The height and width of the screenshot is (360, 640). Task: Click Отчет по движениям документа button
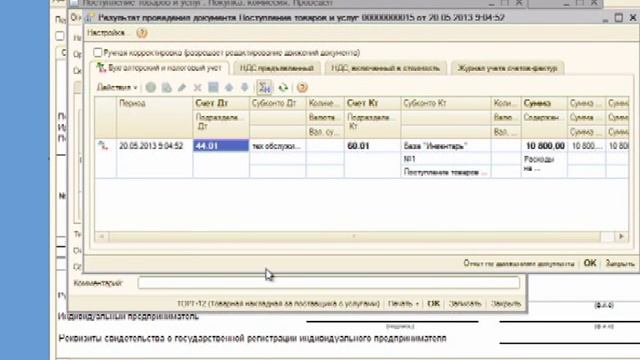519,264
